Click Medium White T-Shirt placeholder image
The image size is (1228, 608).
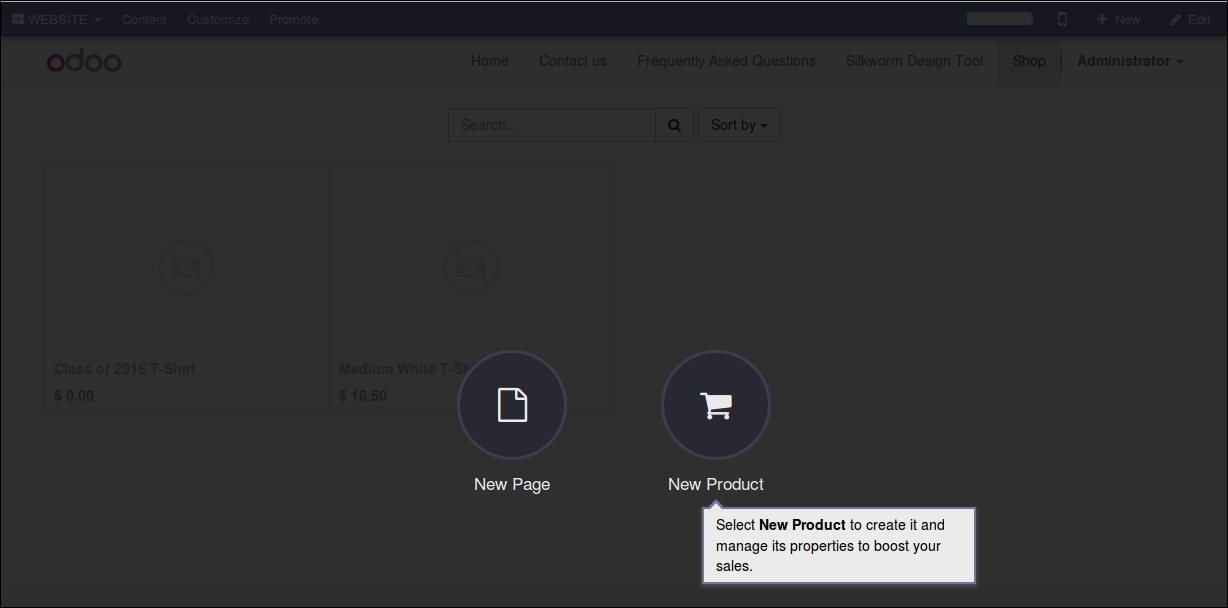[x=470, y=267]
